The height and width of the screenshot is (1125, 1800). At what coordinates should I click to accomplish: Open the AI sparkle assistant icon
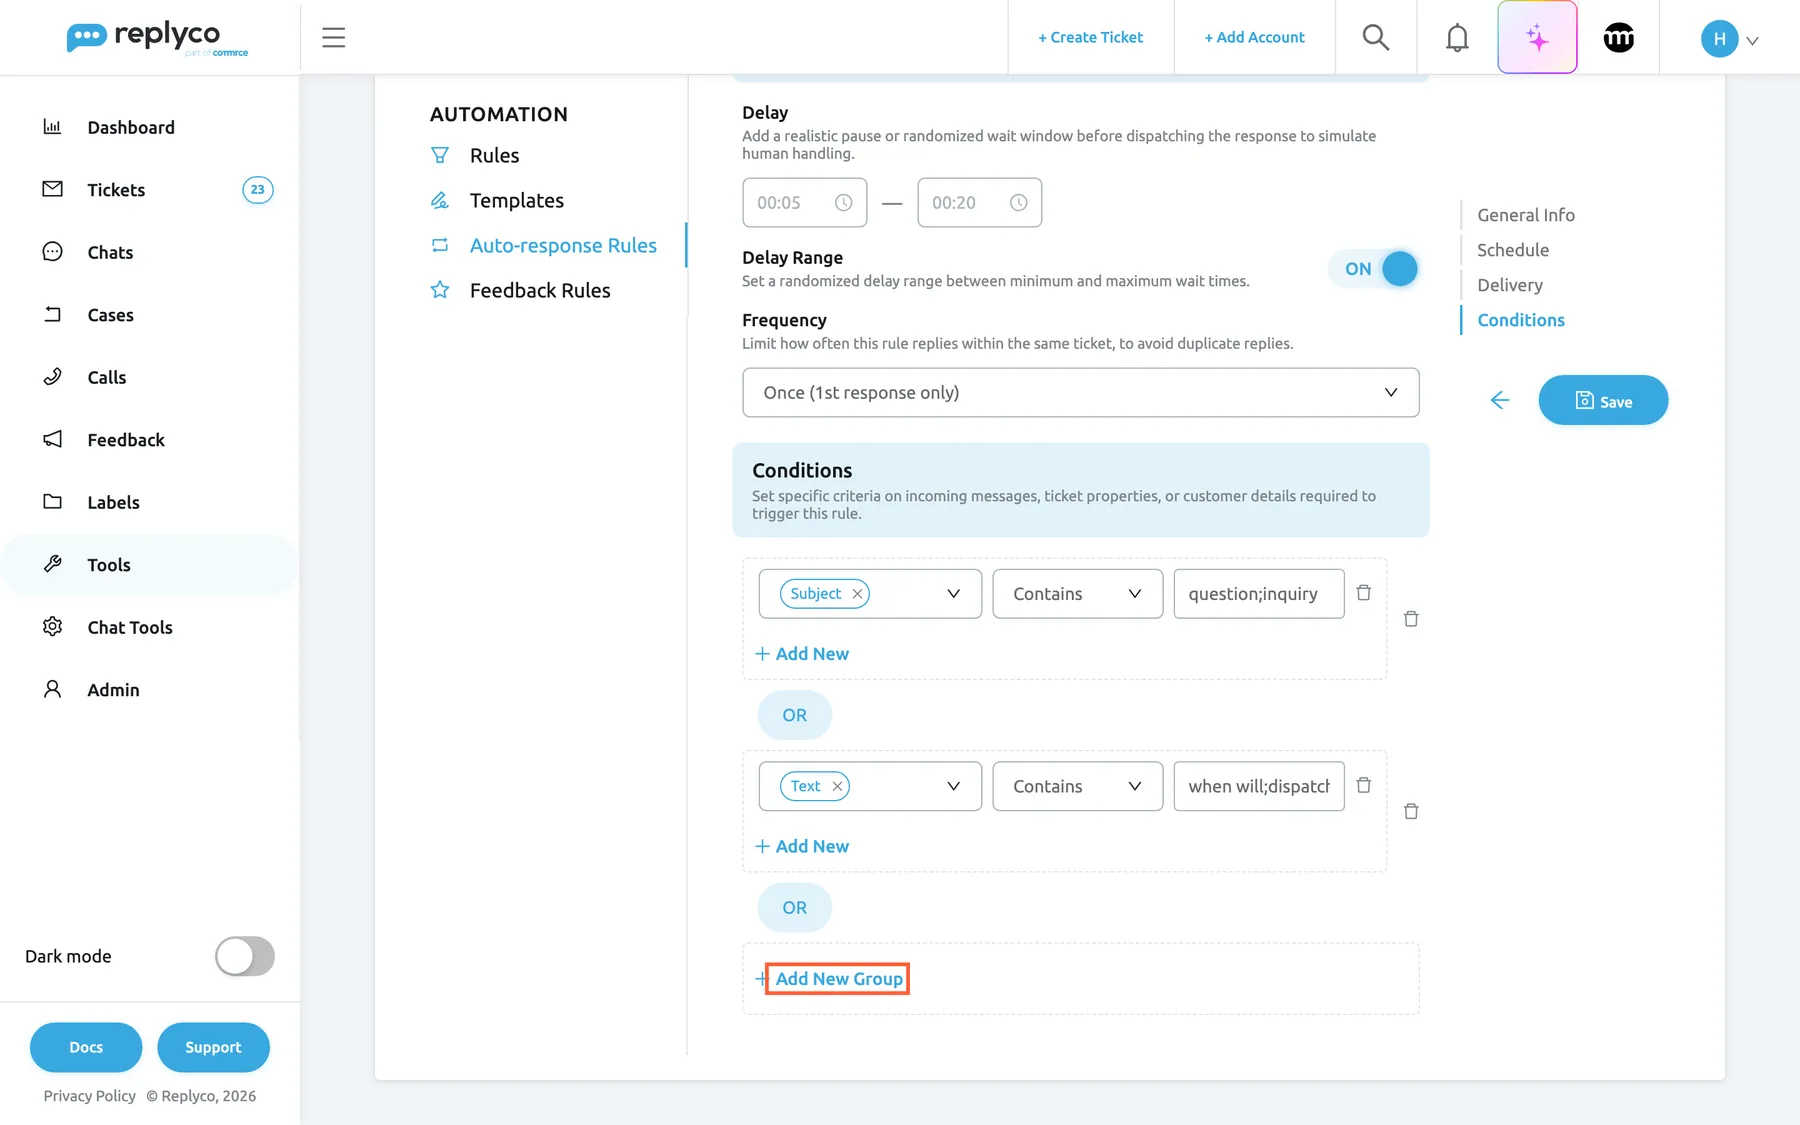pos(1537,38)
